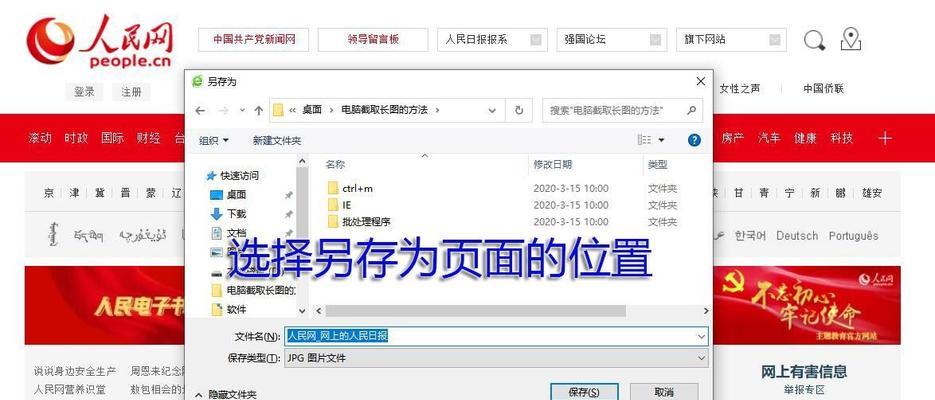The height and width of the screenshot is (400, 935).
Task: Click the plus icon in red navigation bar
Action: pyautogui.click(x=886, y=138)
